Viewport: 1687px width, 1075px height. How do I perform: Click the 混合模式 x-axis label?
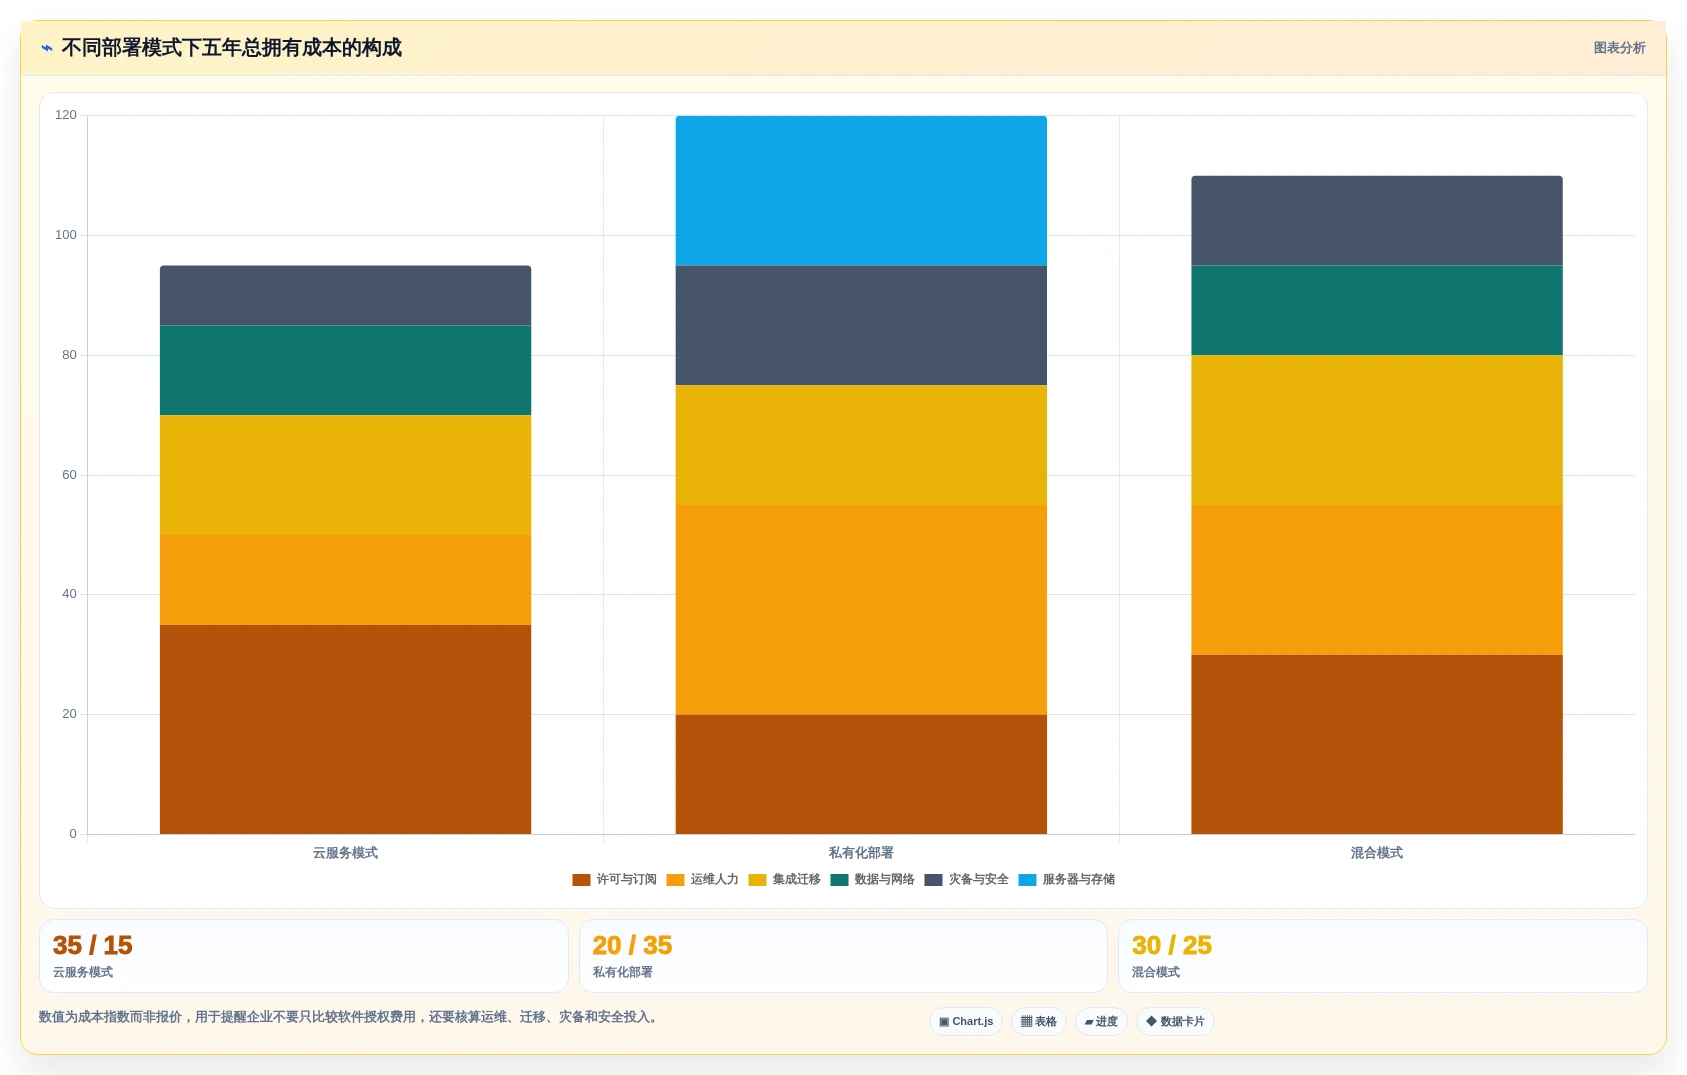1377,853
